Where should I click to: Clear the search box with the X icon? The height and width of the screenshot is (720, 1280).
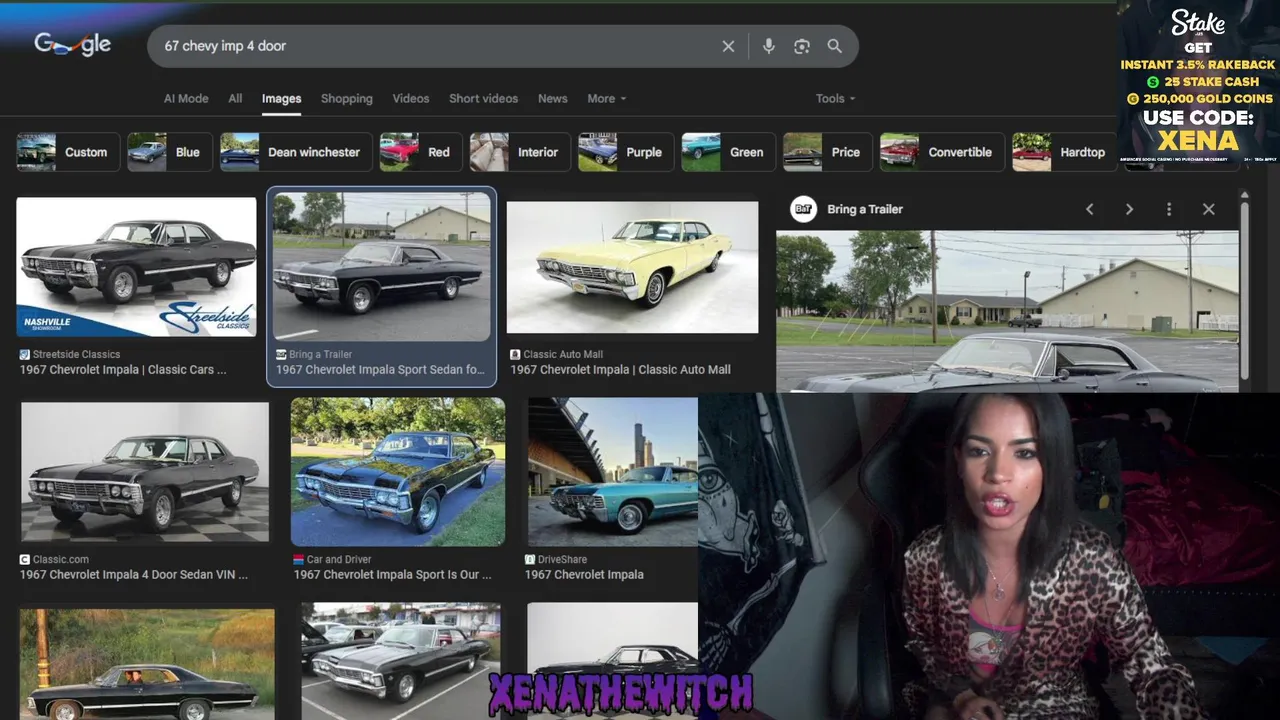pyautogui.click(x=728, y=46)
